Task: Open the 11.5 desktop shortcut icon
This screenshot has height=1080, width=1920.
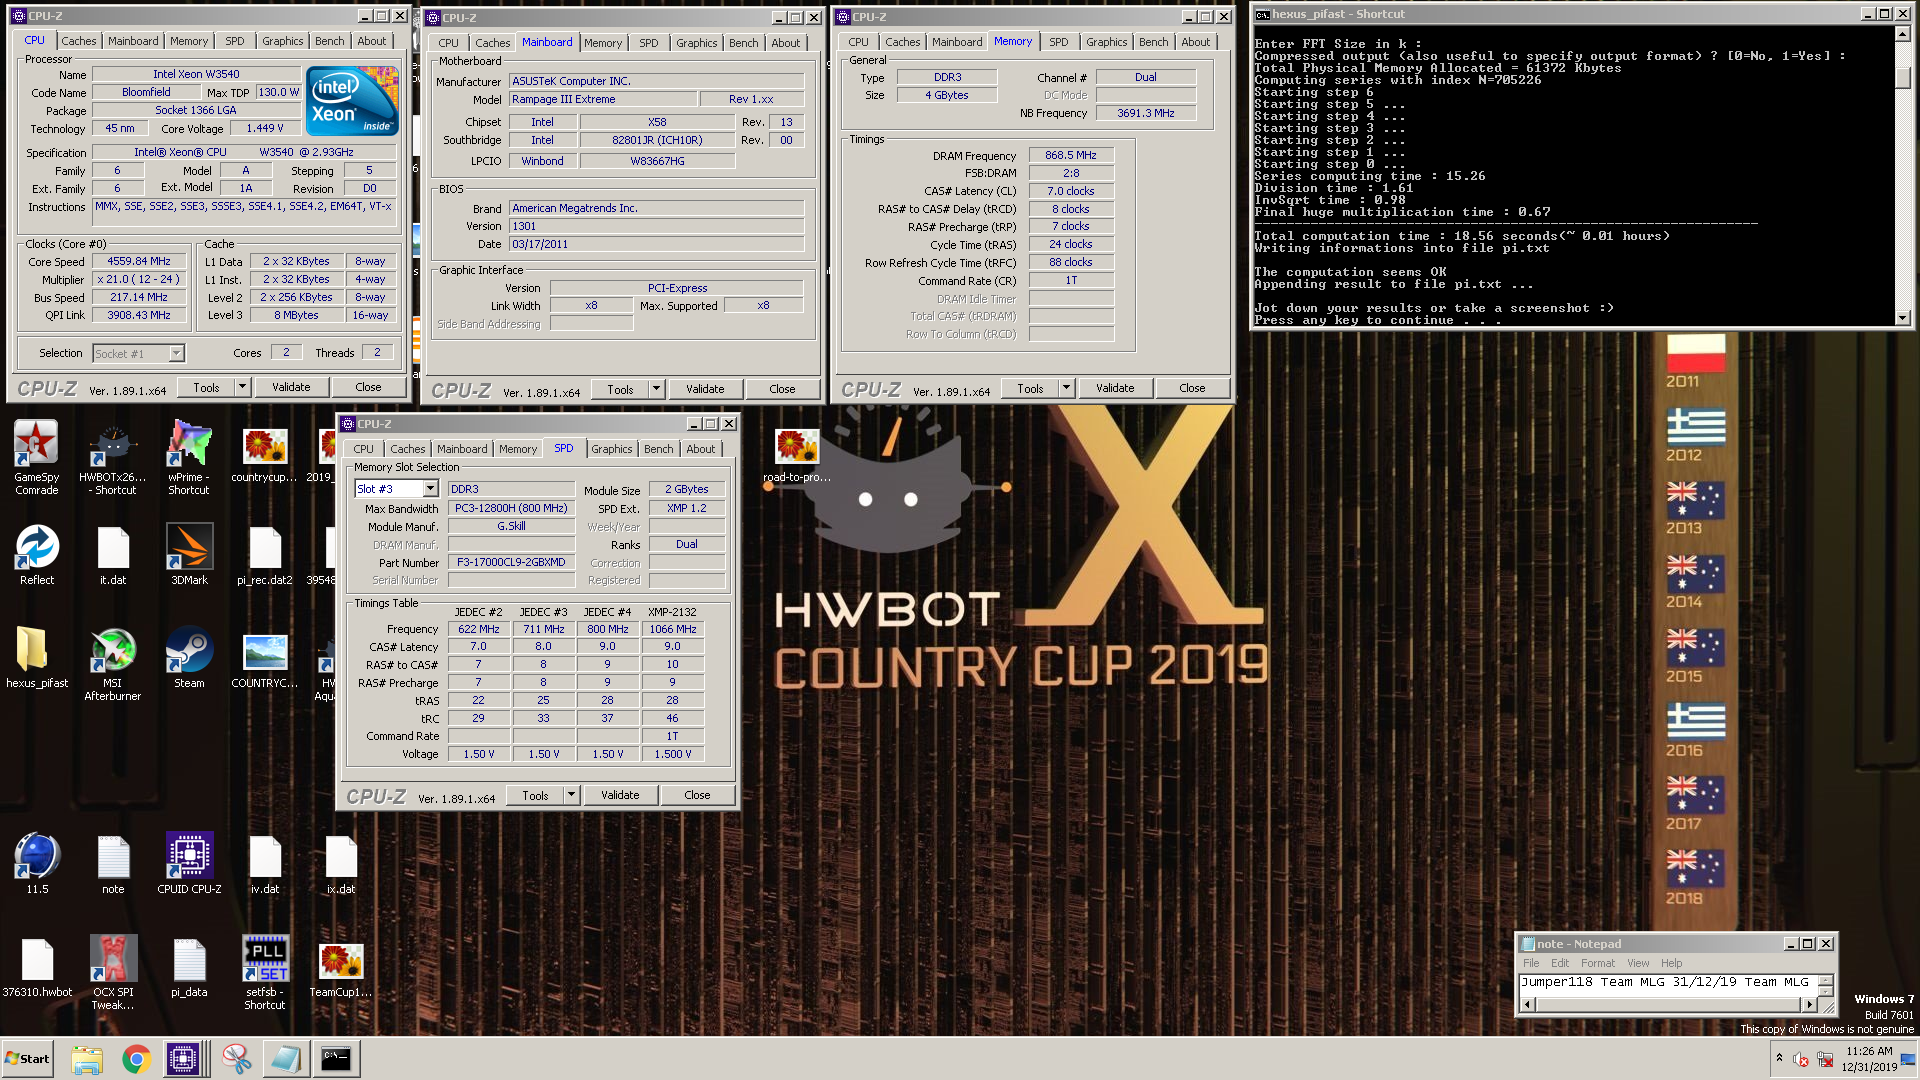Action: point(37,863)
